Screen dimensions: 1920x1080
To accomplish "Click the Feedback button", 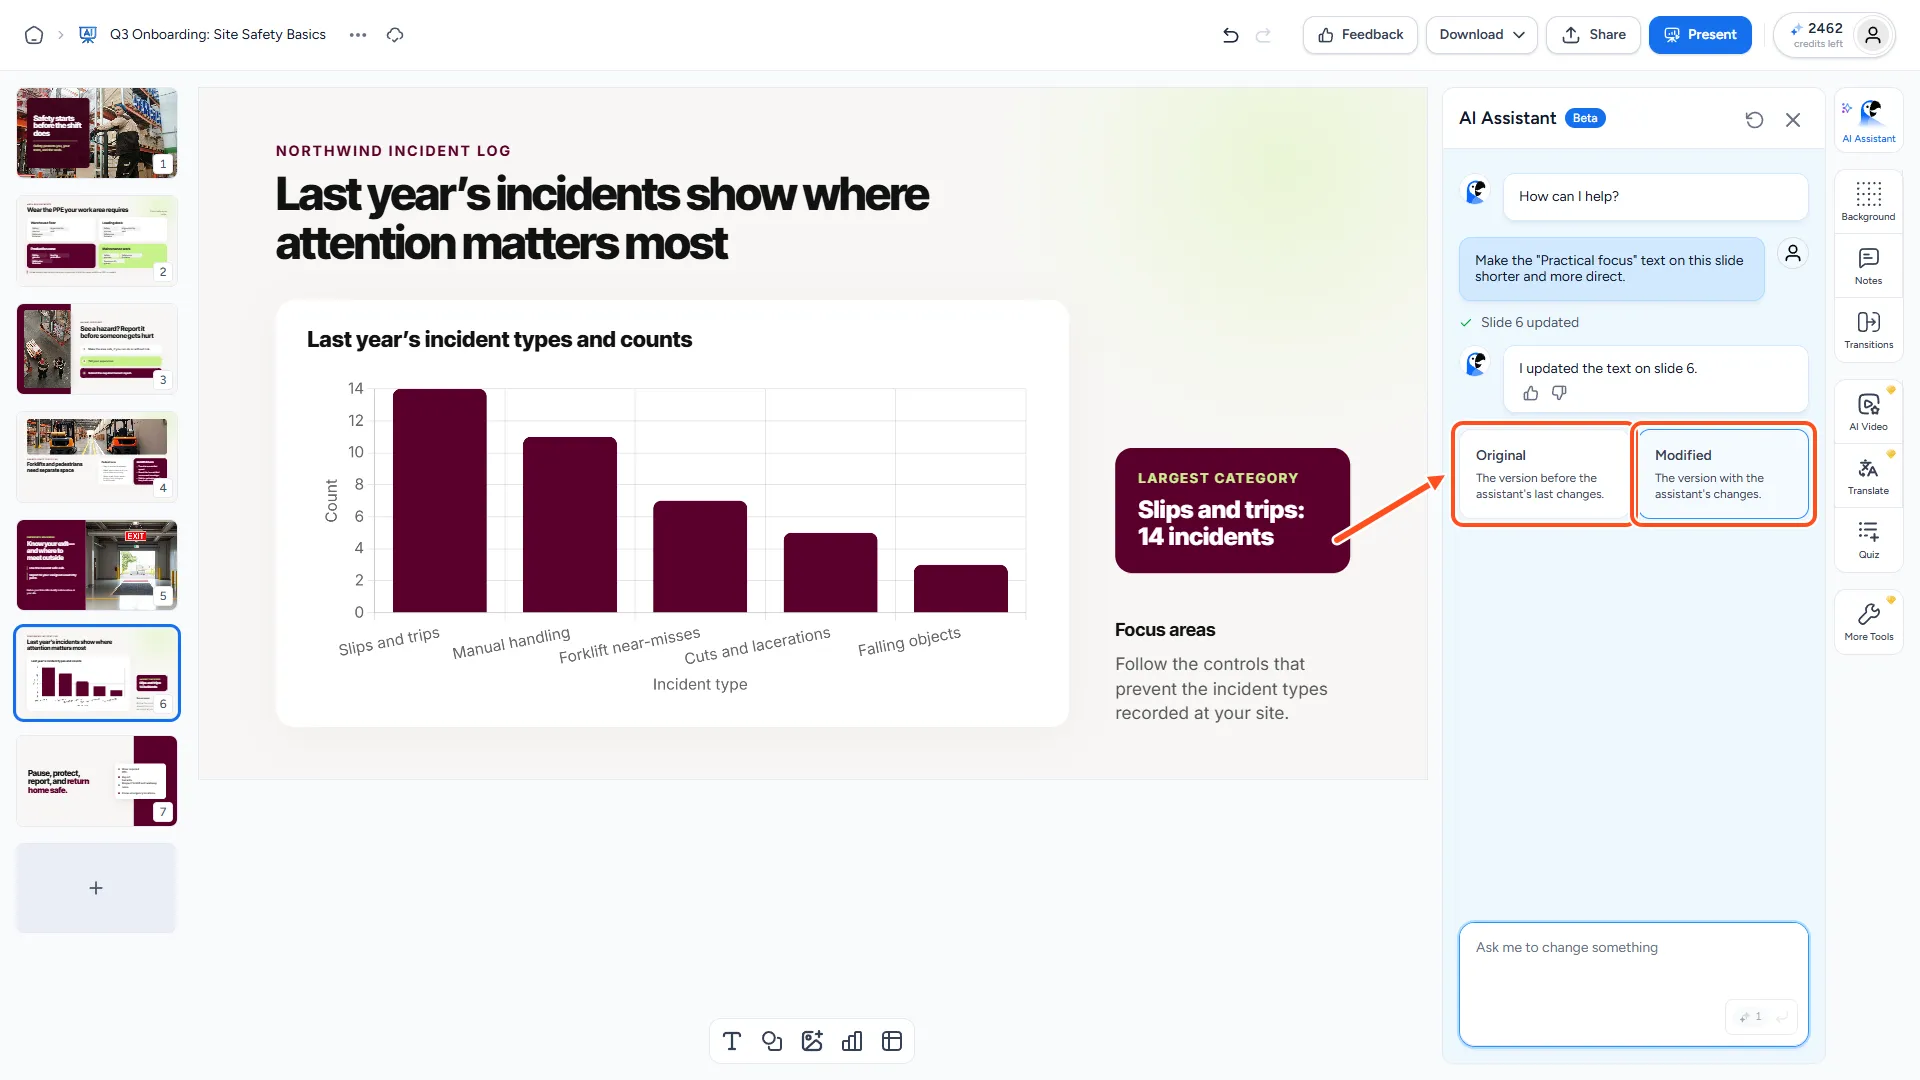I will pos(1360,35).
